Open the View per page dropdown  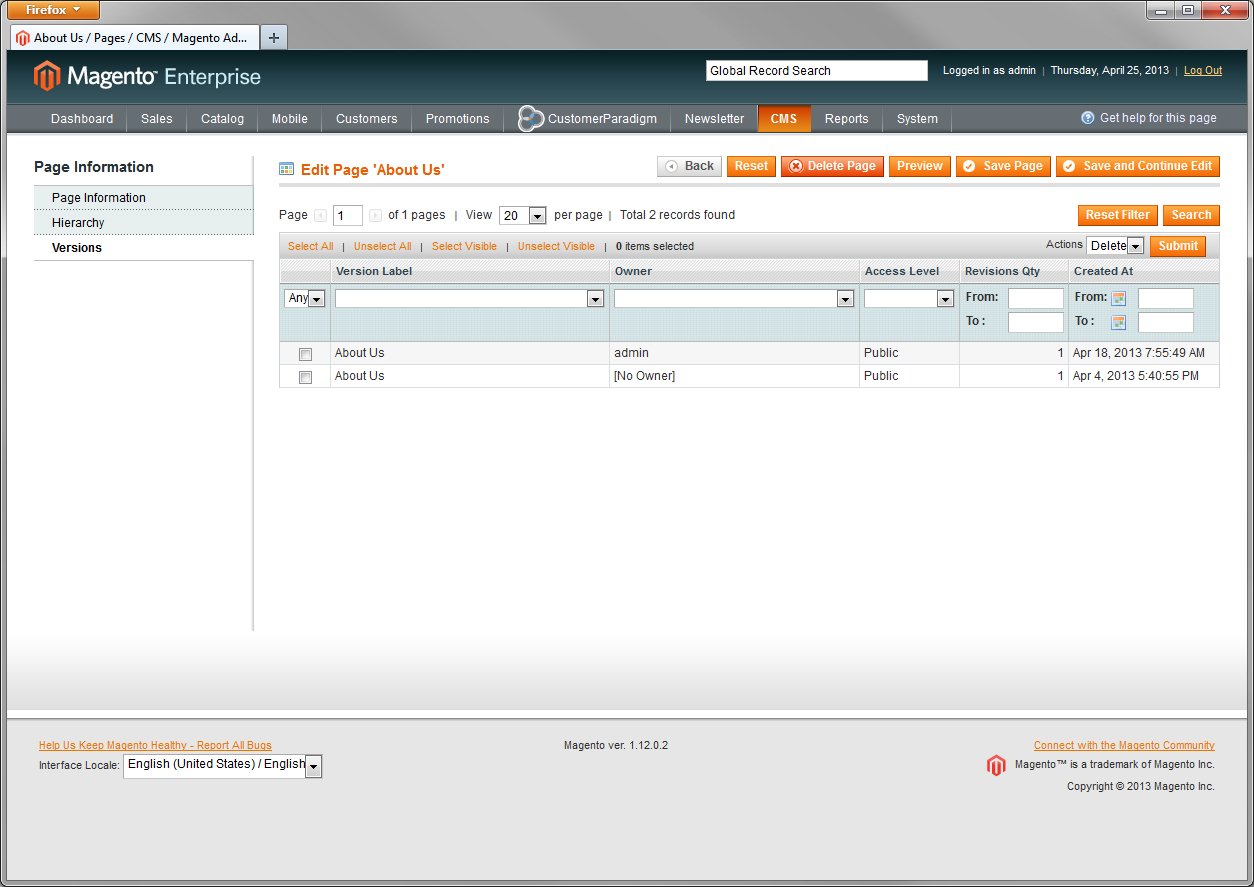pyautogui.click(x=523, y=215)
